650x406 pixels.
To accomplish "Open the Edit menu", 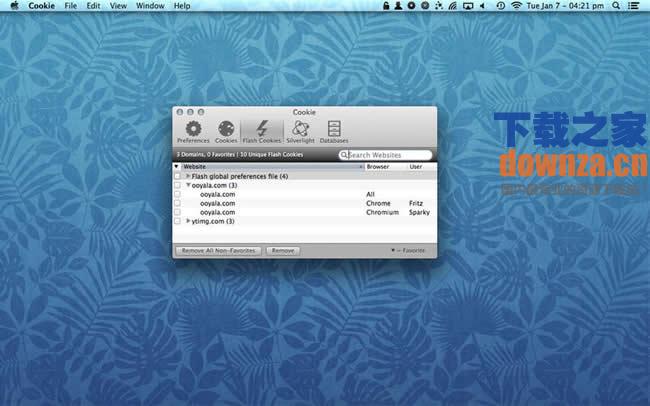I will point(93,6).
